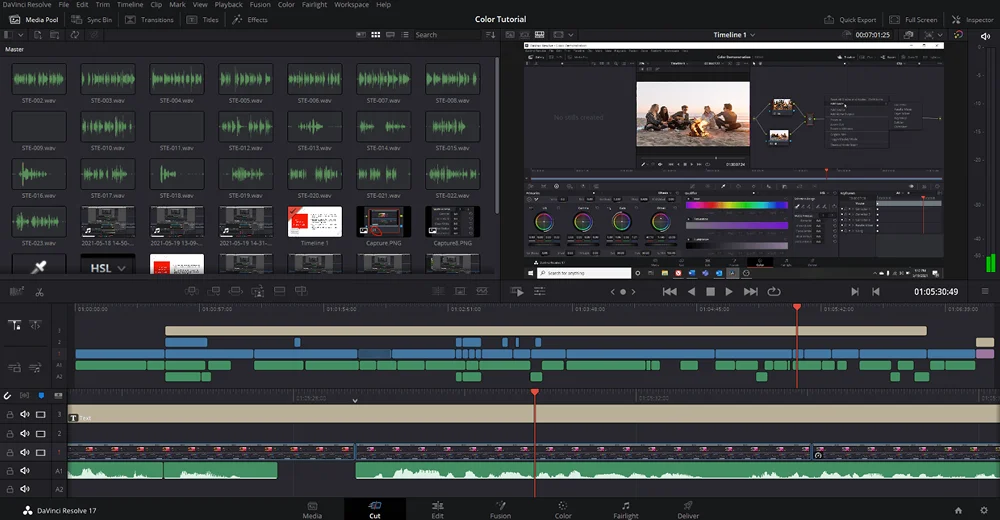
Task: Open the Effects panel
Action: (x=249, y=20)
